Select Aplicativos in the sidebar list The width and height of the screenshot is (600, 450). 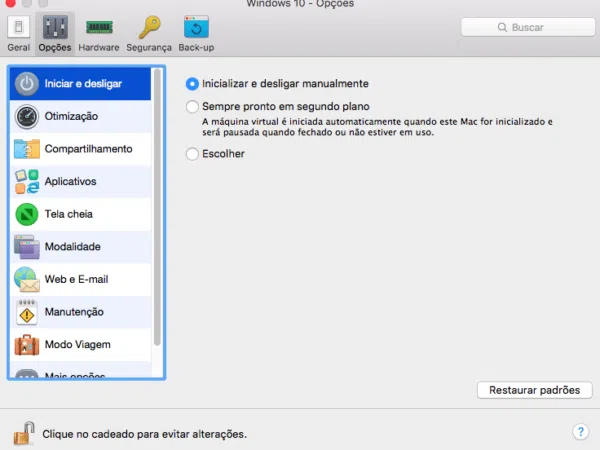tap(80, 181)
